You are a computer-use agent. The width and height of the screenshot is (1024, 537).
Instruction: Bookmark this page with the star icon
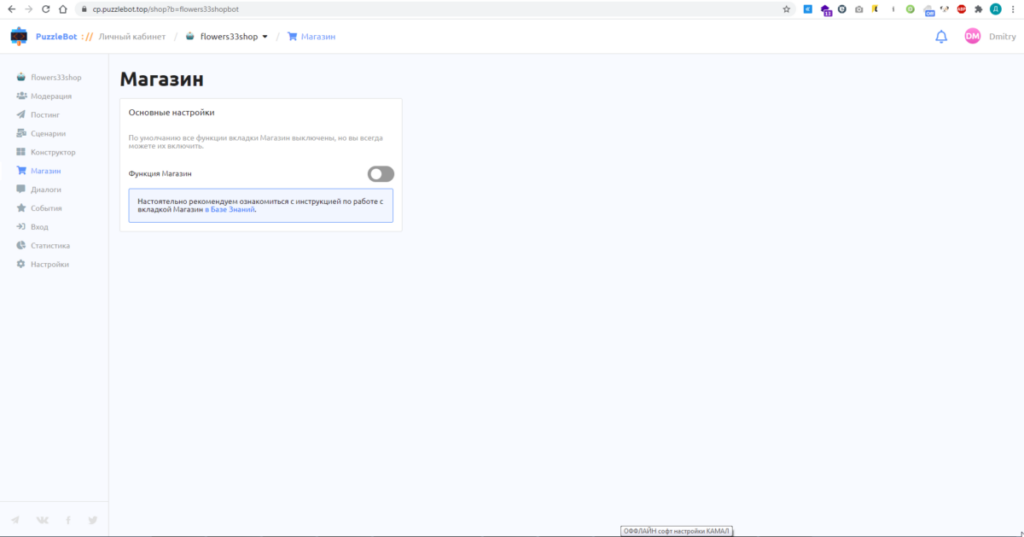pos(787,9)
